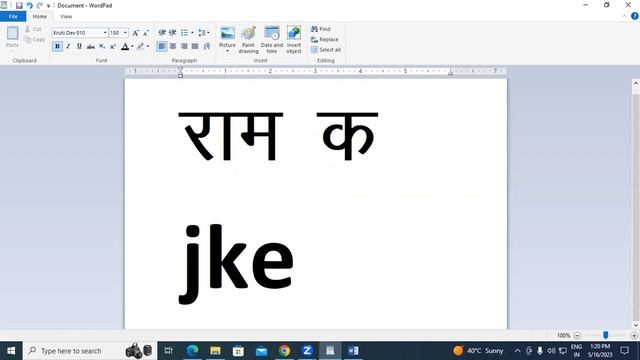The width and height of the screenshot is (640, 360).
Task: Click the Grow font icon
Action: click(x=136, y=33)
